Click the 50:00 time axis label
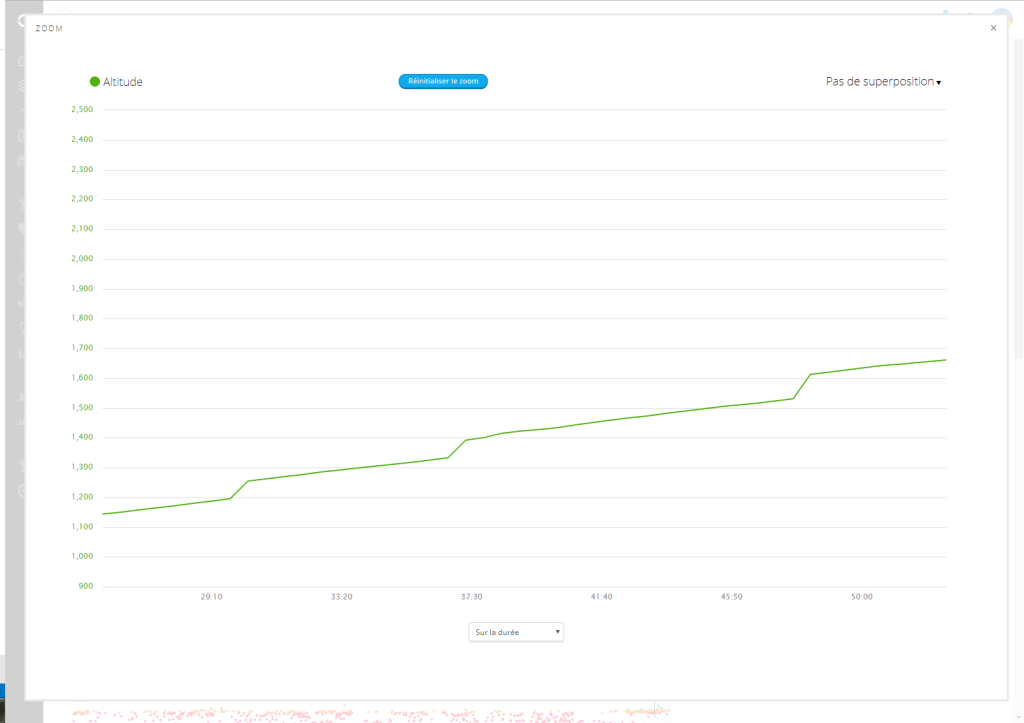The image size is (1024, 723). (x=861, y=597)
